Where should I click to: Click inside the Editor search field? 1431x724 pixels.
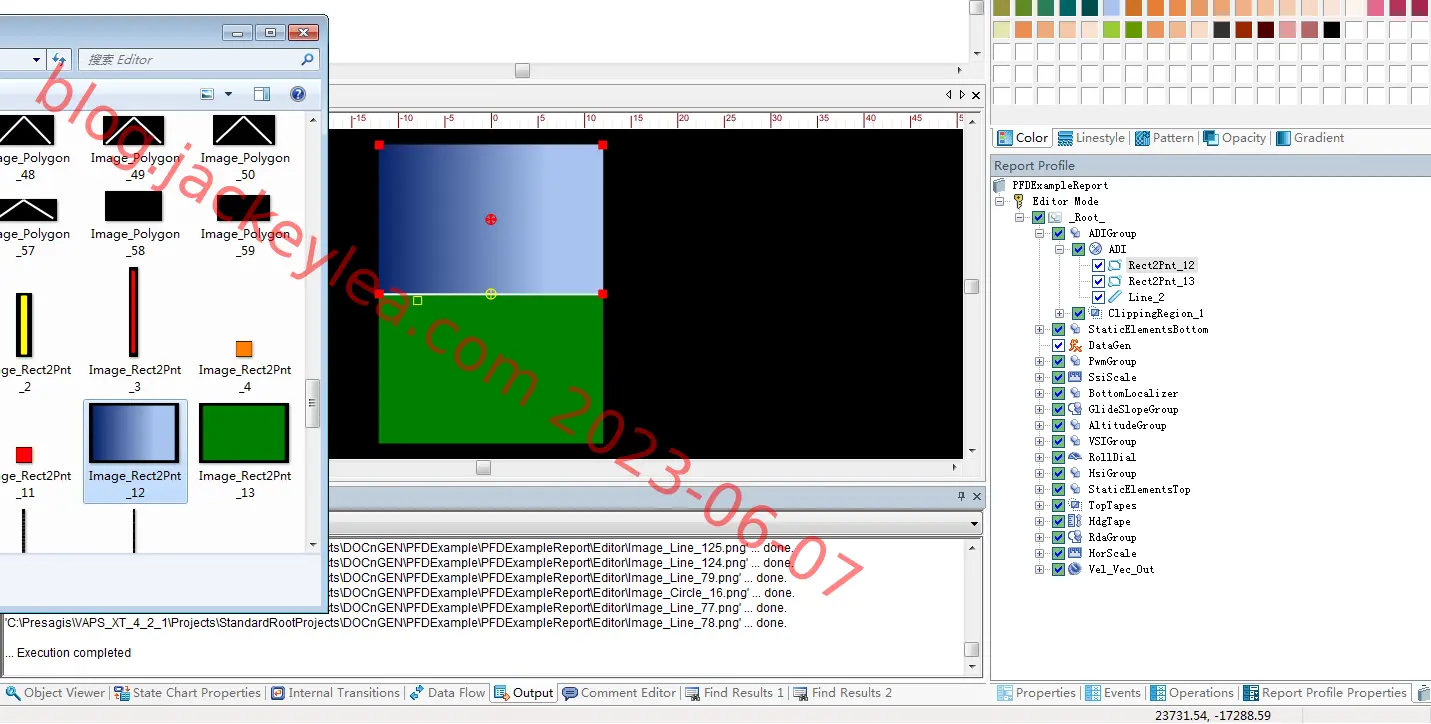click(x=190, y=60)
